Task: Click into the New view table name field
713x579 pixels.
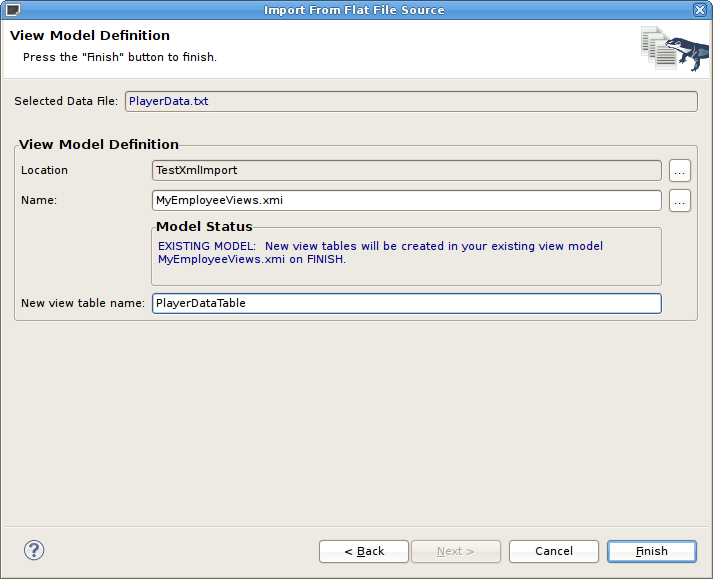Action: (x=406, y=303)
